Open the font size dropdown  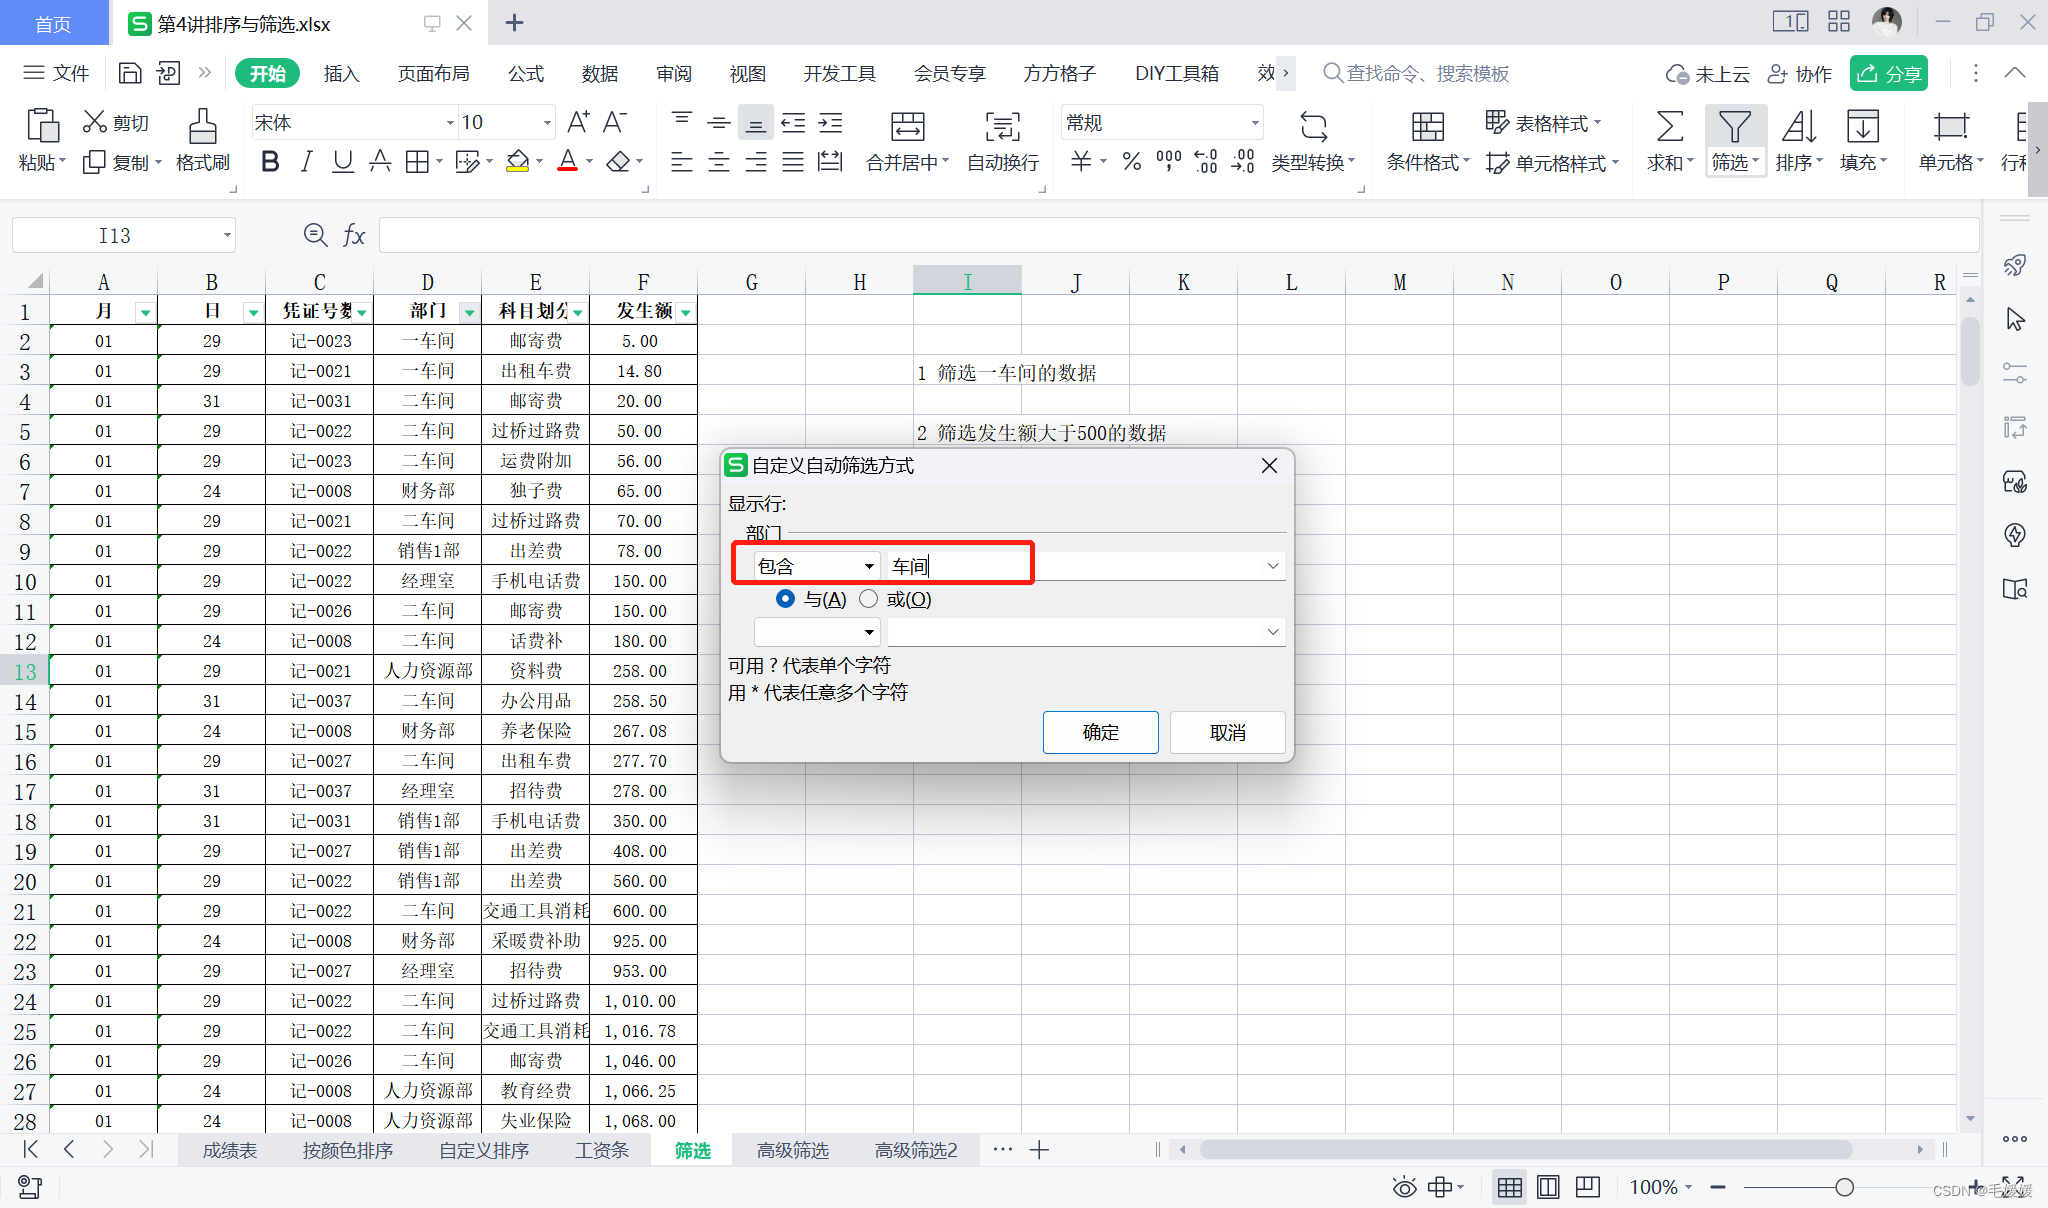(547, 123)
